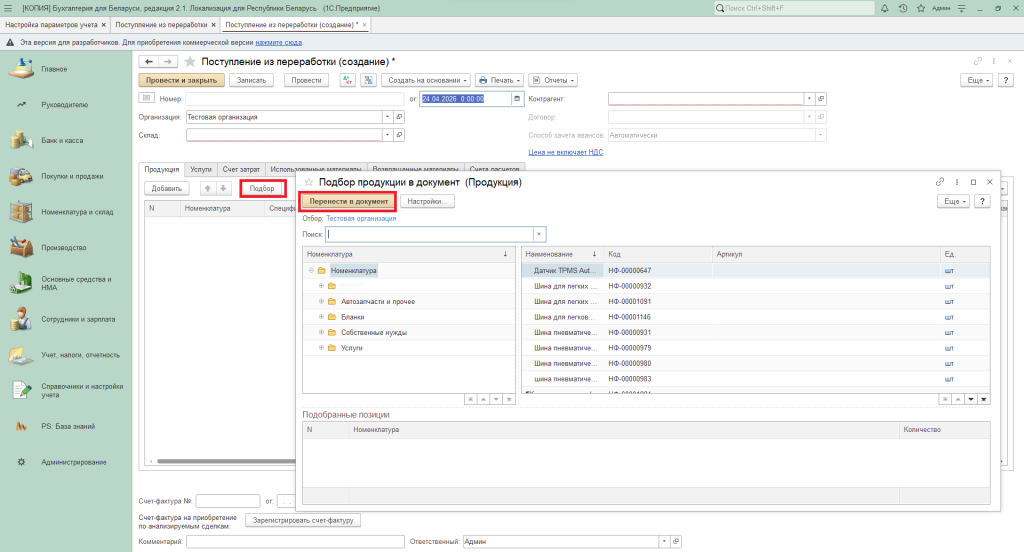This screenshot has width=1024, height=552.
Task: Open the notifications bell in title bar
Action: pos(886,8)
